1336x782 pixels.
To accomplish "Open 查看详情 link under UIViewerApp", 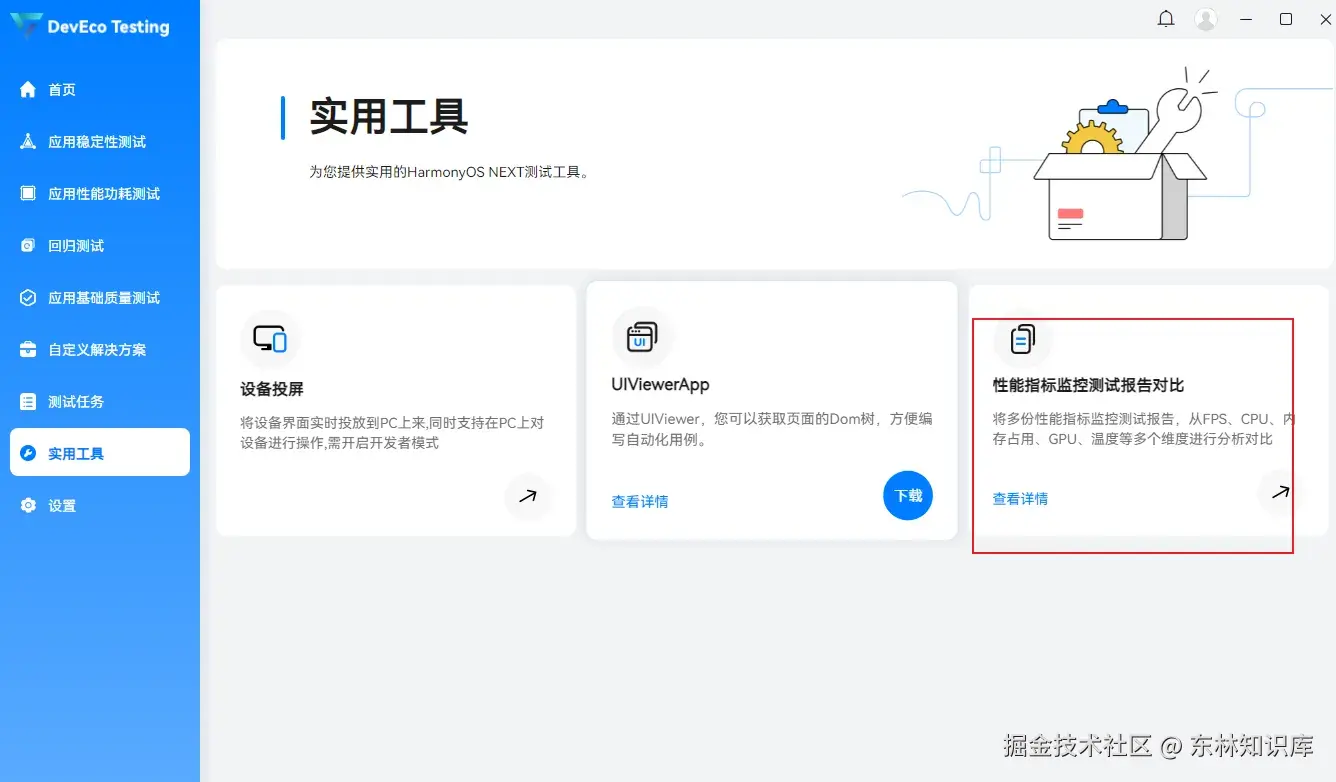I will click(640, 502).
